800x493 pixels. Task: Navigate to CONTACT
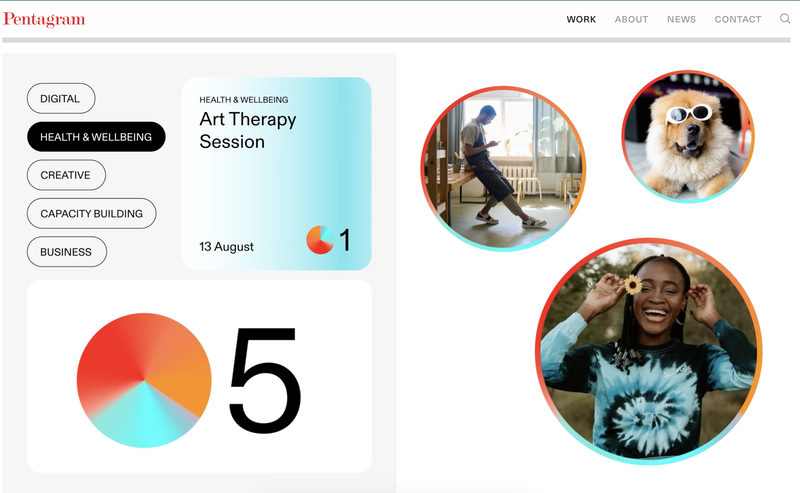[738, 19]
